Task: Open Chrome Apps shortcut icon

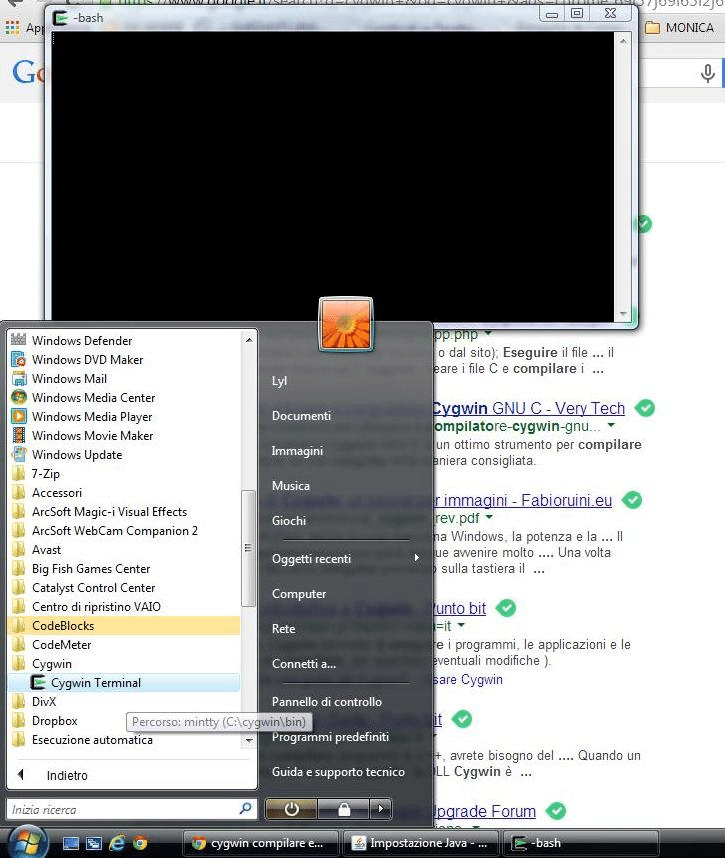Action: pyautogui.click(x=13, y=27)
